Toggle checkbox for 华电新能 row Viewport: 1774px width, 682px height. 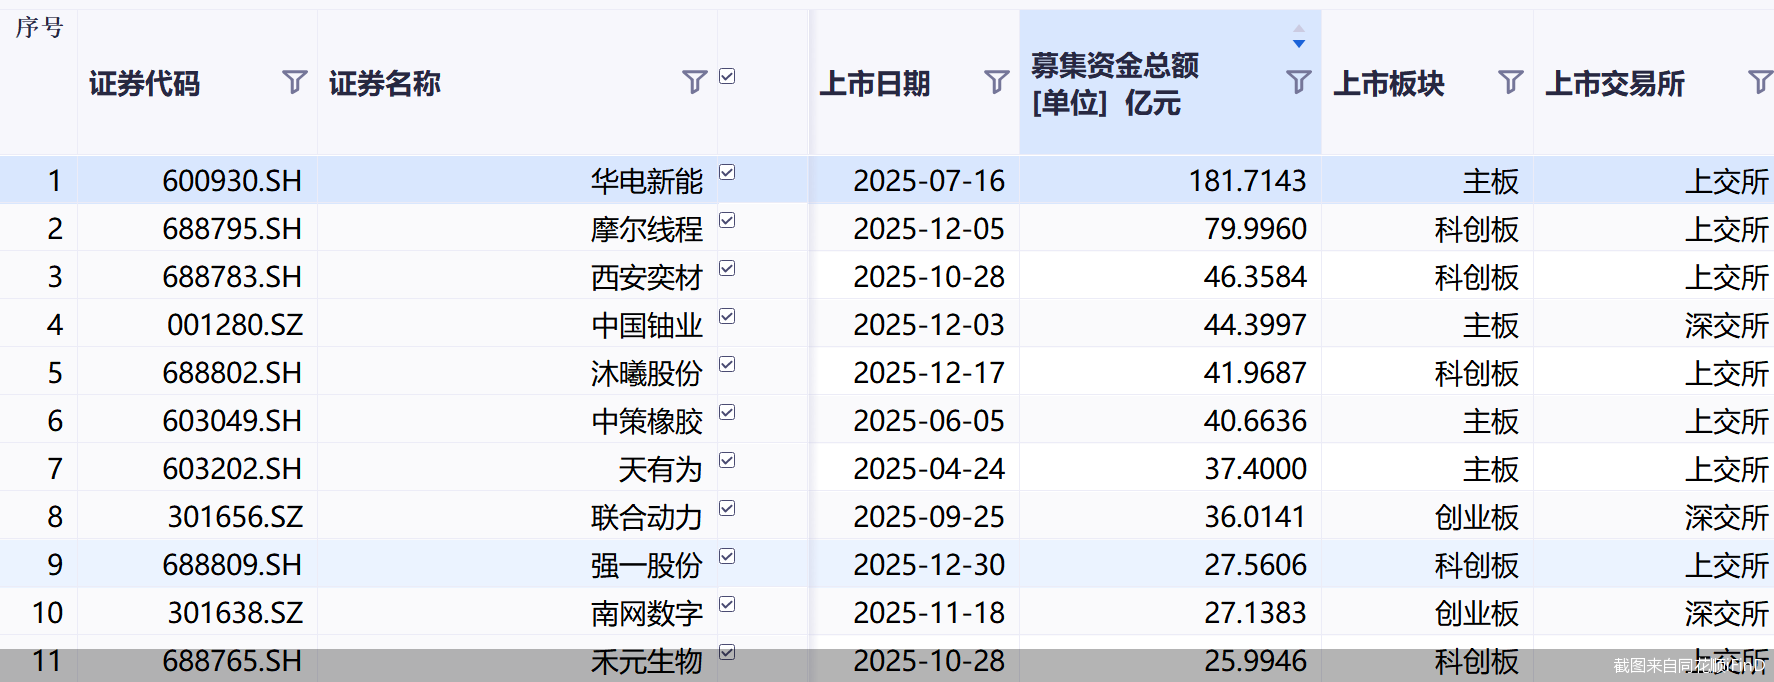(727, 172)
